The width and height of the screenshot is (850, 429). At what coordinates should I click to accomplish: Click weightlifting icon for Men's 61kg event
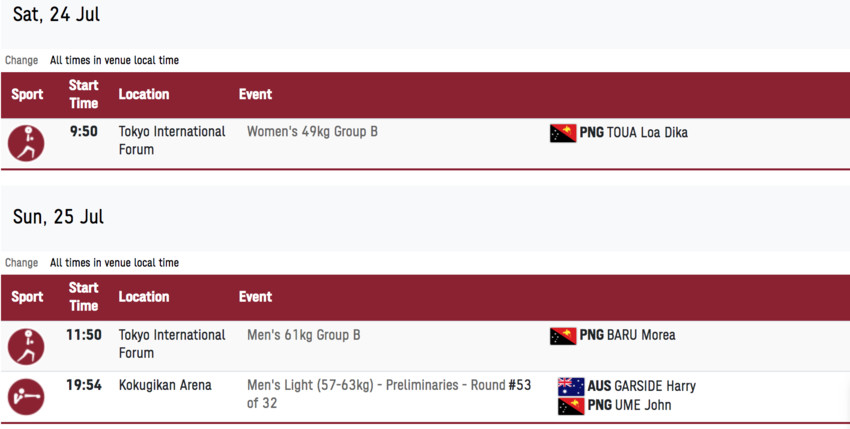26,347
